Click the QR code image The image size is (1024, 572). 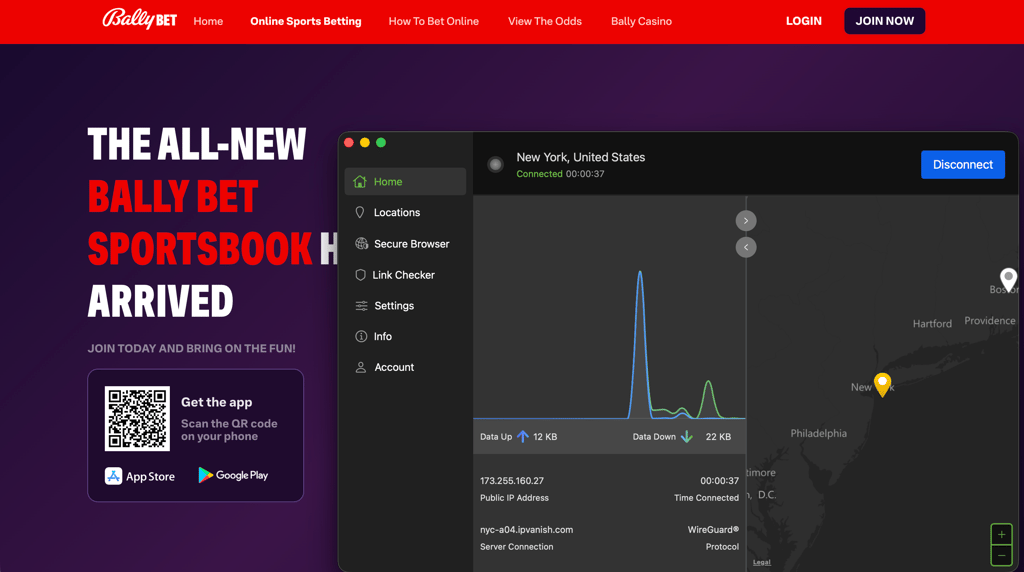click(x=137, y=419)
